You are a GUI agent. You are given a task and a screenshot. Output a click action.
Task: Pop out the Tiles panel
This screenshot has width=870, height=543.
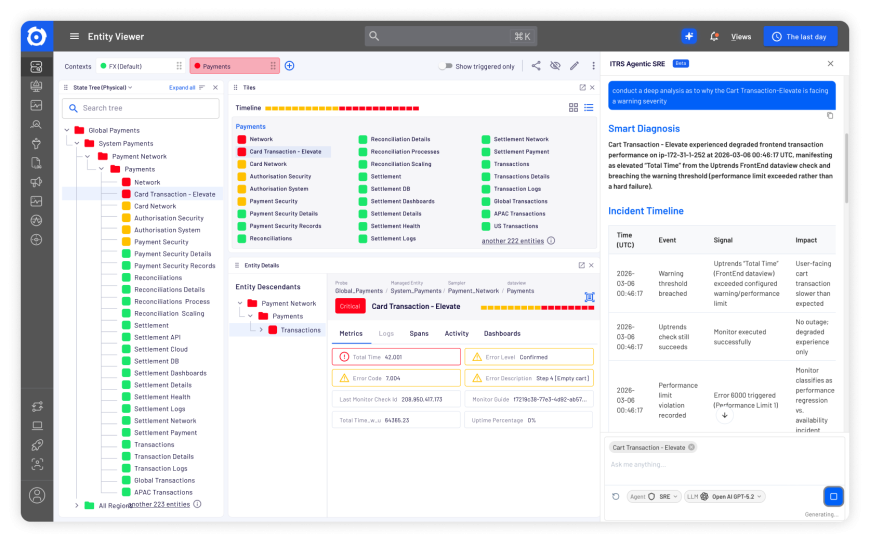(583, 88)
